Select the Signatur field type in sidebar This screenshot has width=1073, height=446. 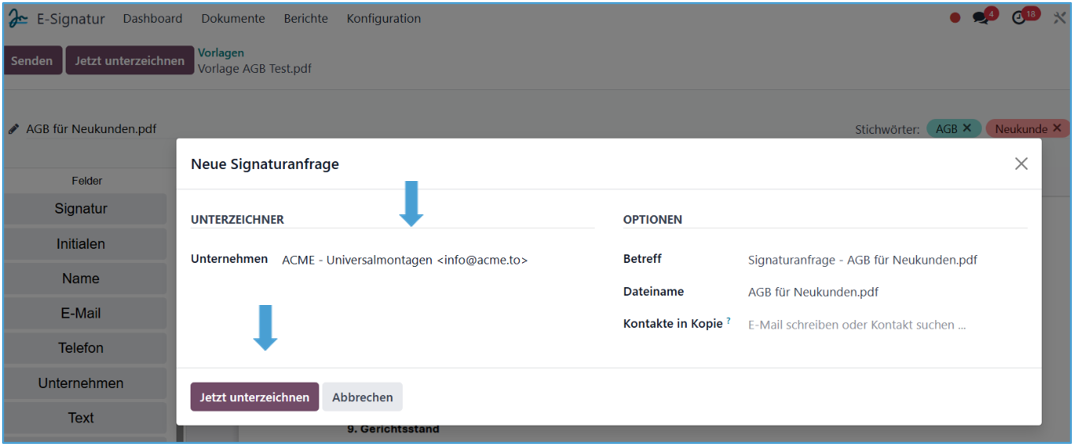coord(81,209)
